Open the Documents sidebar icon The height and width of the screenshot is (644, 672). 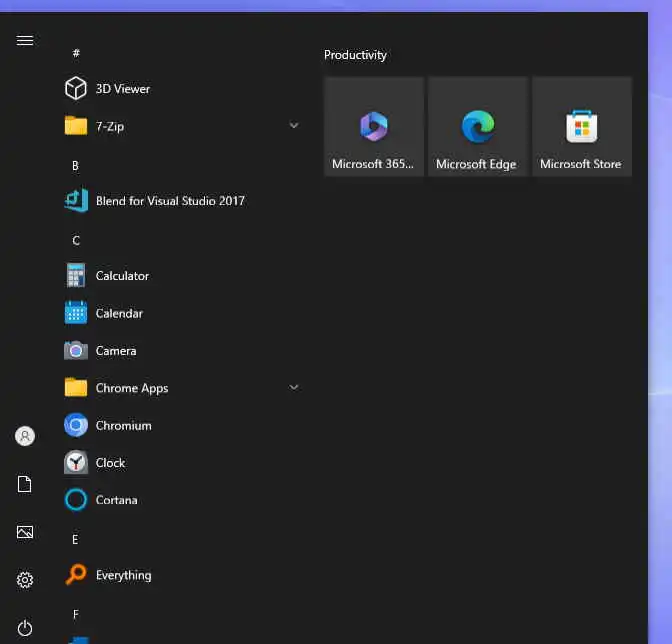coord(25,484)
